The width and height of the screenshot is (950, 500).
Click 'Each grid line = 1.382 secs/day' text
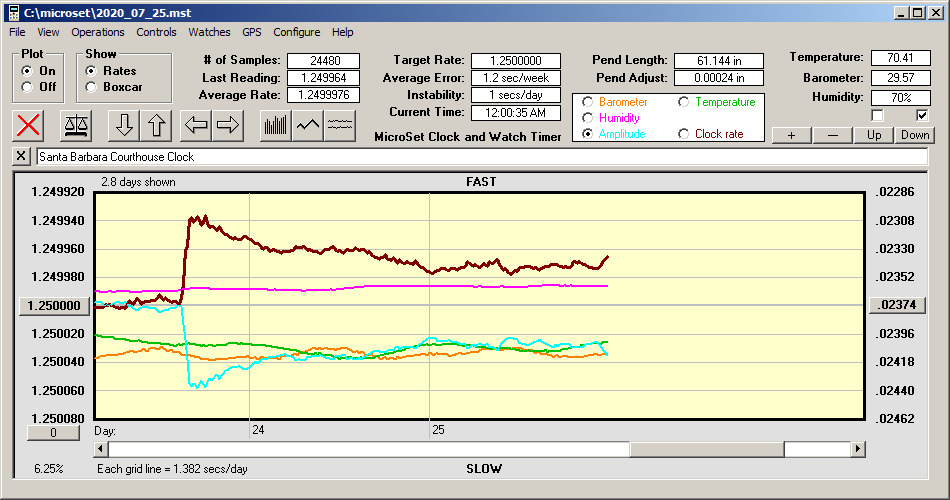tap(172, 468)
